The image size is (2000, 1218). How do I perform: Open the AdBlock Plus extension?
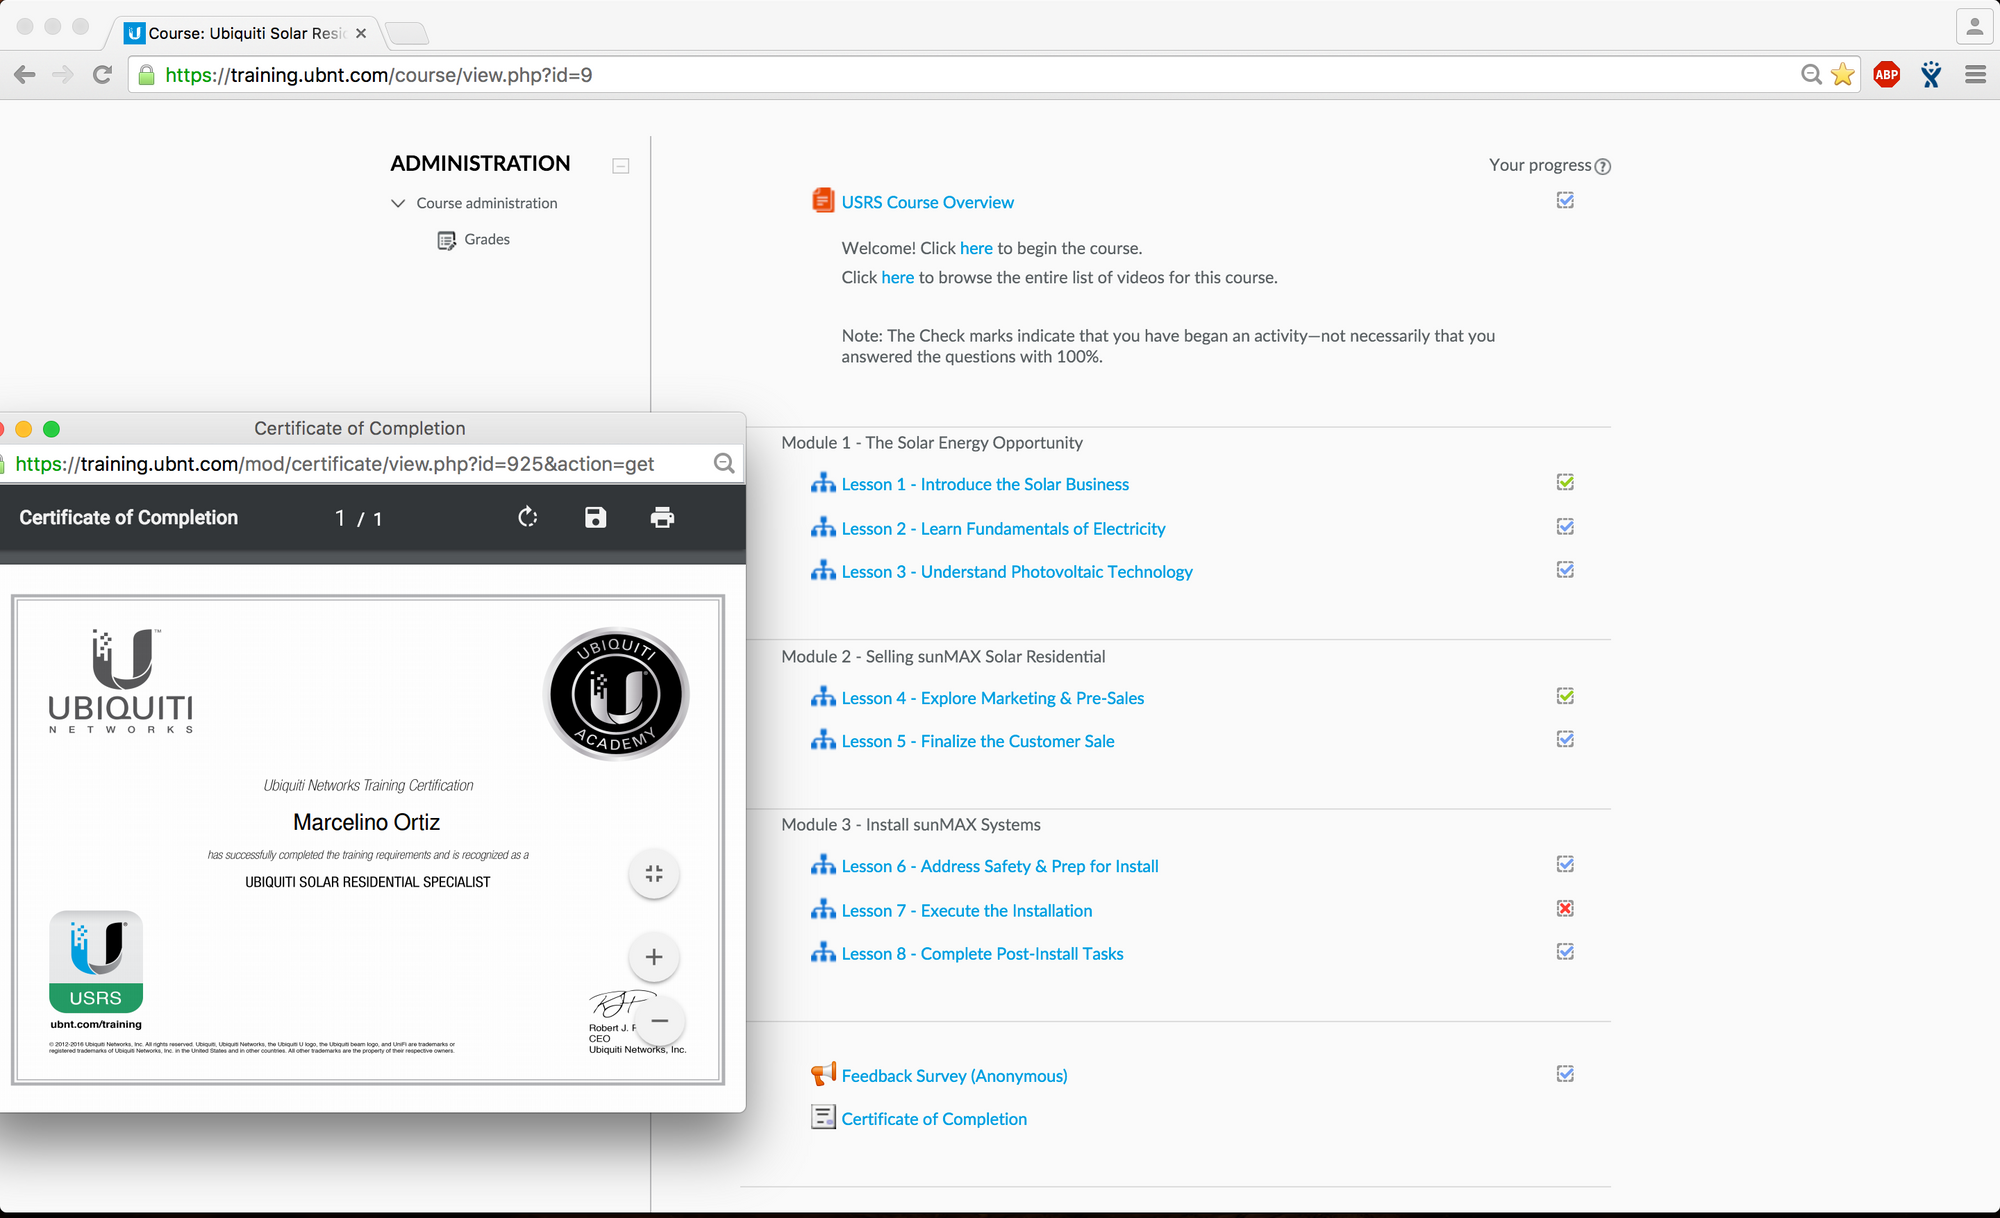(1887, 75)
